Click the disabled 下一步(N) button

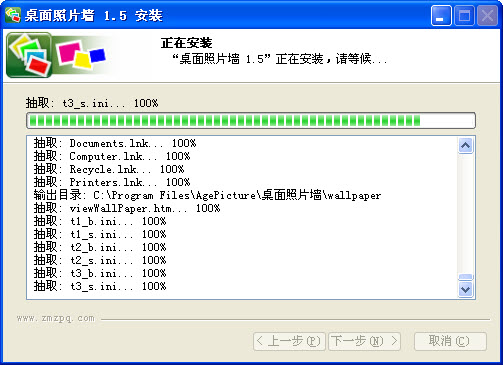364,341
